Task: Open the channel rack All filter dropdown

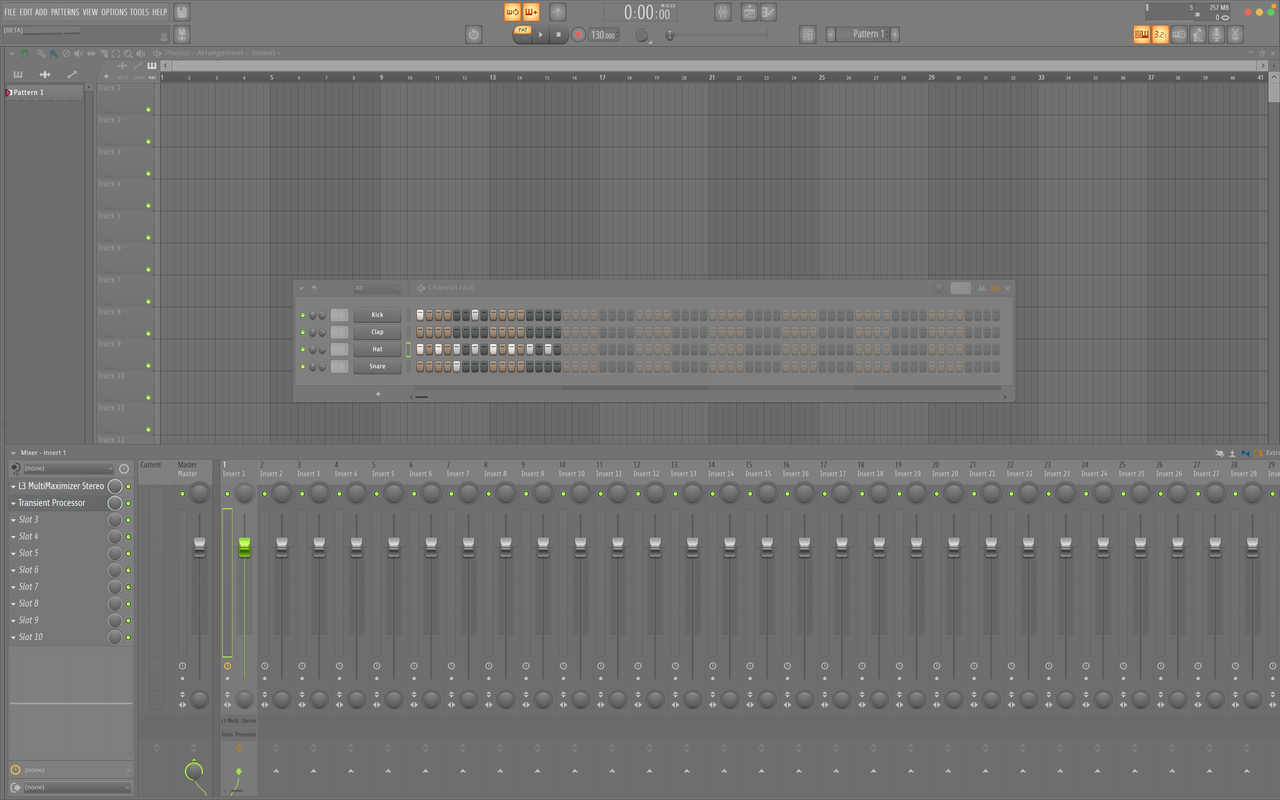Action: [x=377, y=288]
